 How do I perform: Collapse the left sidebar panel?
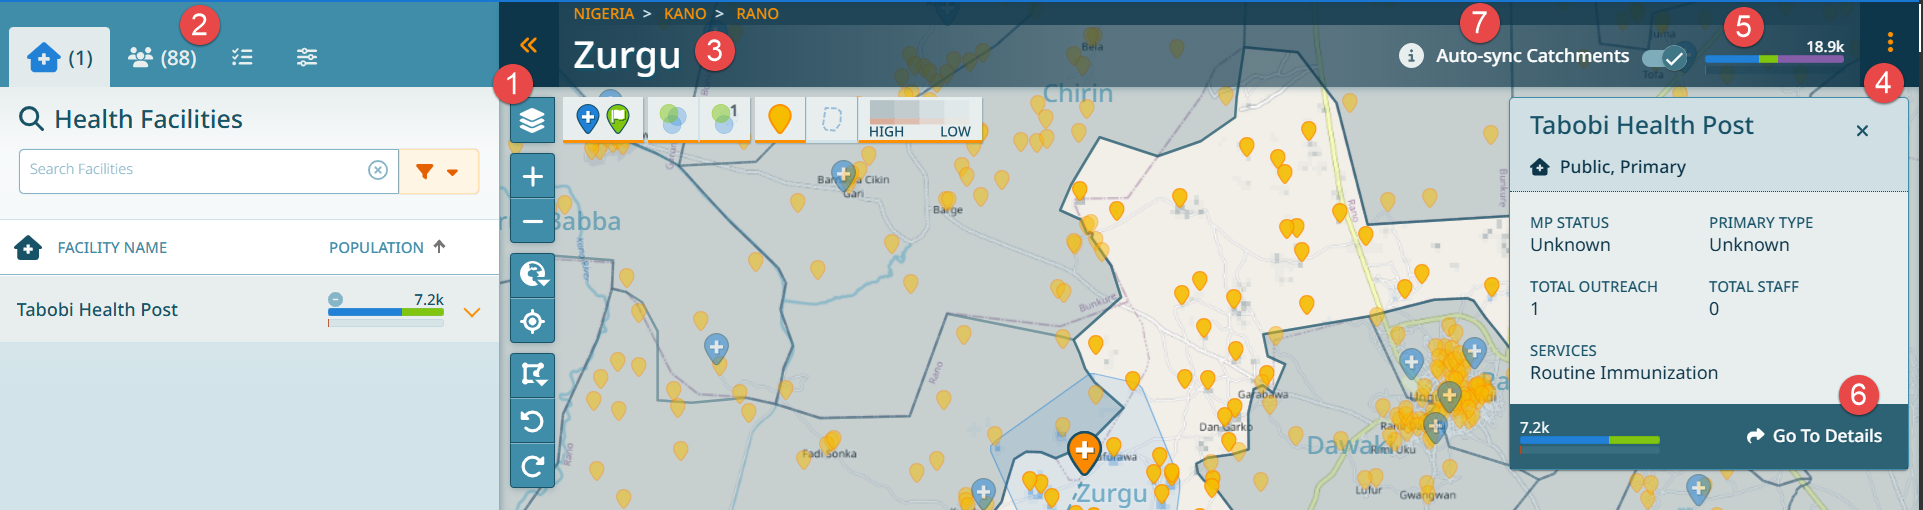click(529, 45)
